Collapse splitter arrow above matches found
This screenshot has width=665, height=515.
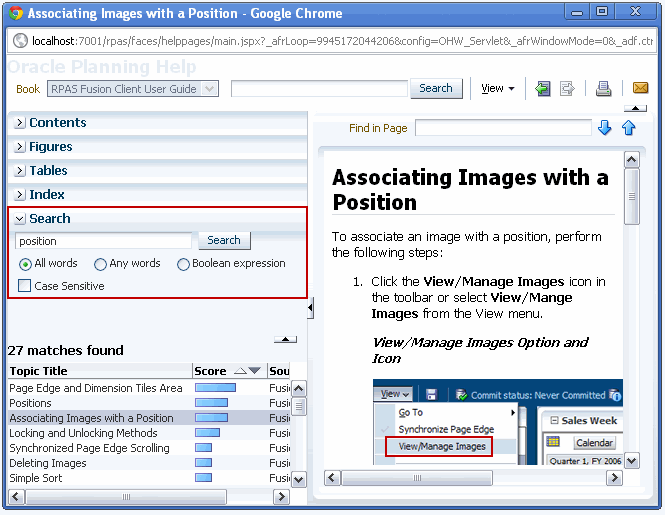click(285, 339)
